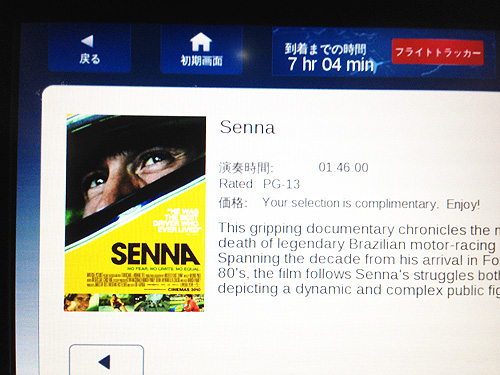
Task: Select the Senna movie poster
Action: click(x=135, y=213)
